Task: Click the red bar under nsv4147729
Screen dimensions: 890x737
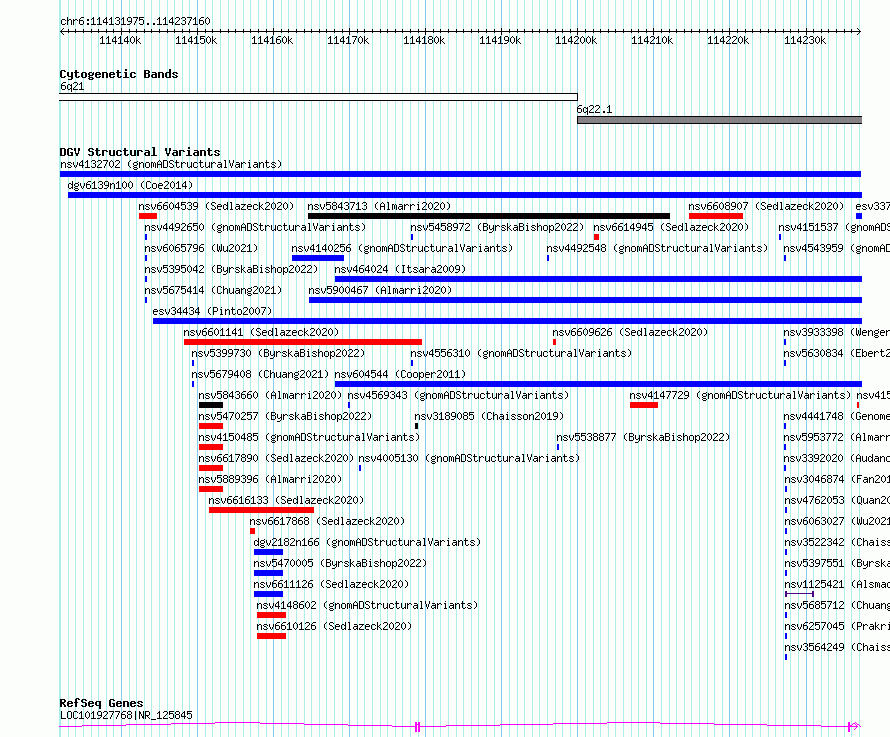Action: (644, 405)
